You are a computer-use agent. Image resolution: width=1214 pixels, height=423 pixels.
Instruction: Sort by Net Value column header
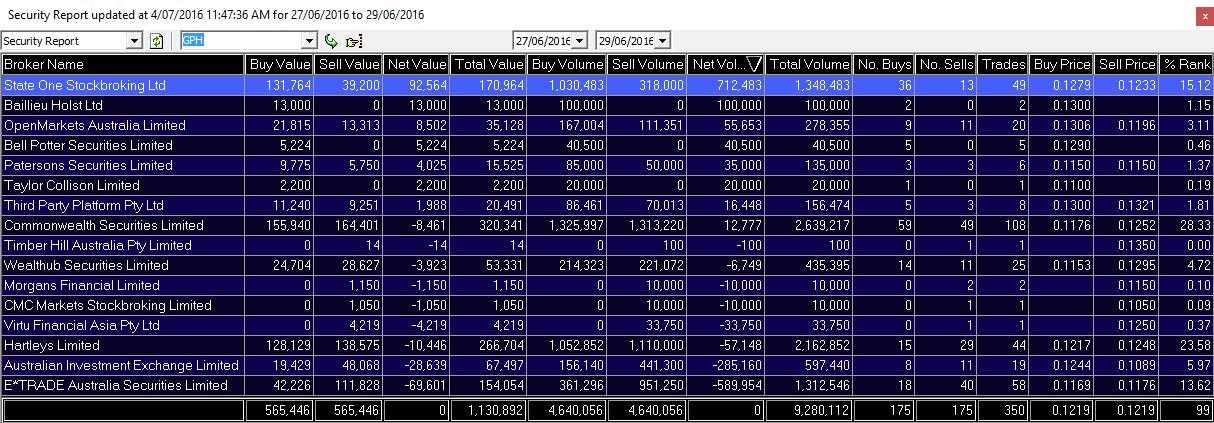417,64
